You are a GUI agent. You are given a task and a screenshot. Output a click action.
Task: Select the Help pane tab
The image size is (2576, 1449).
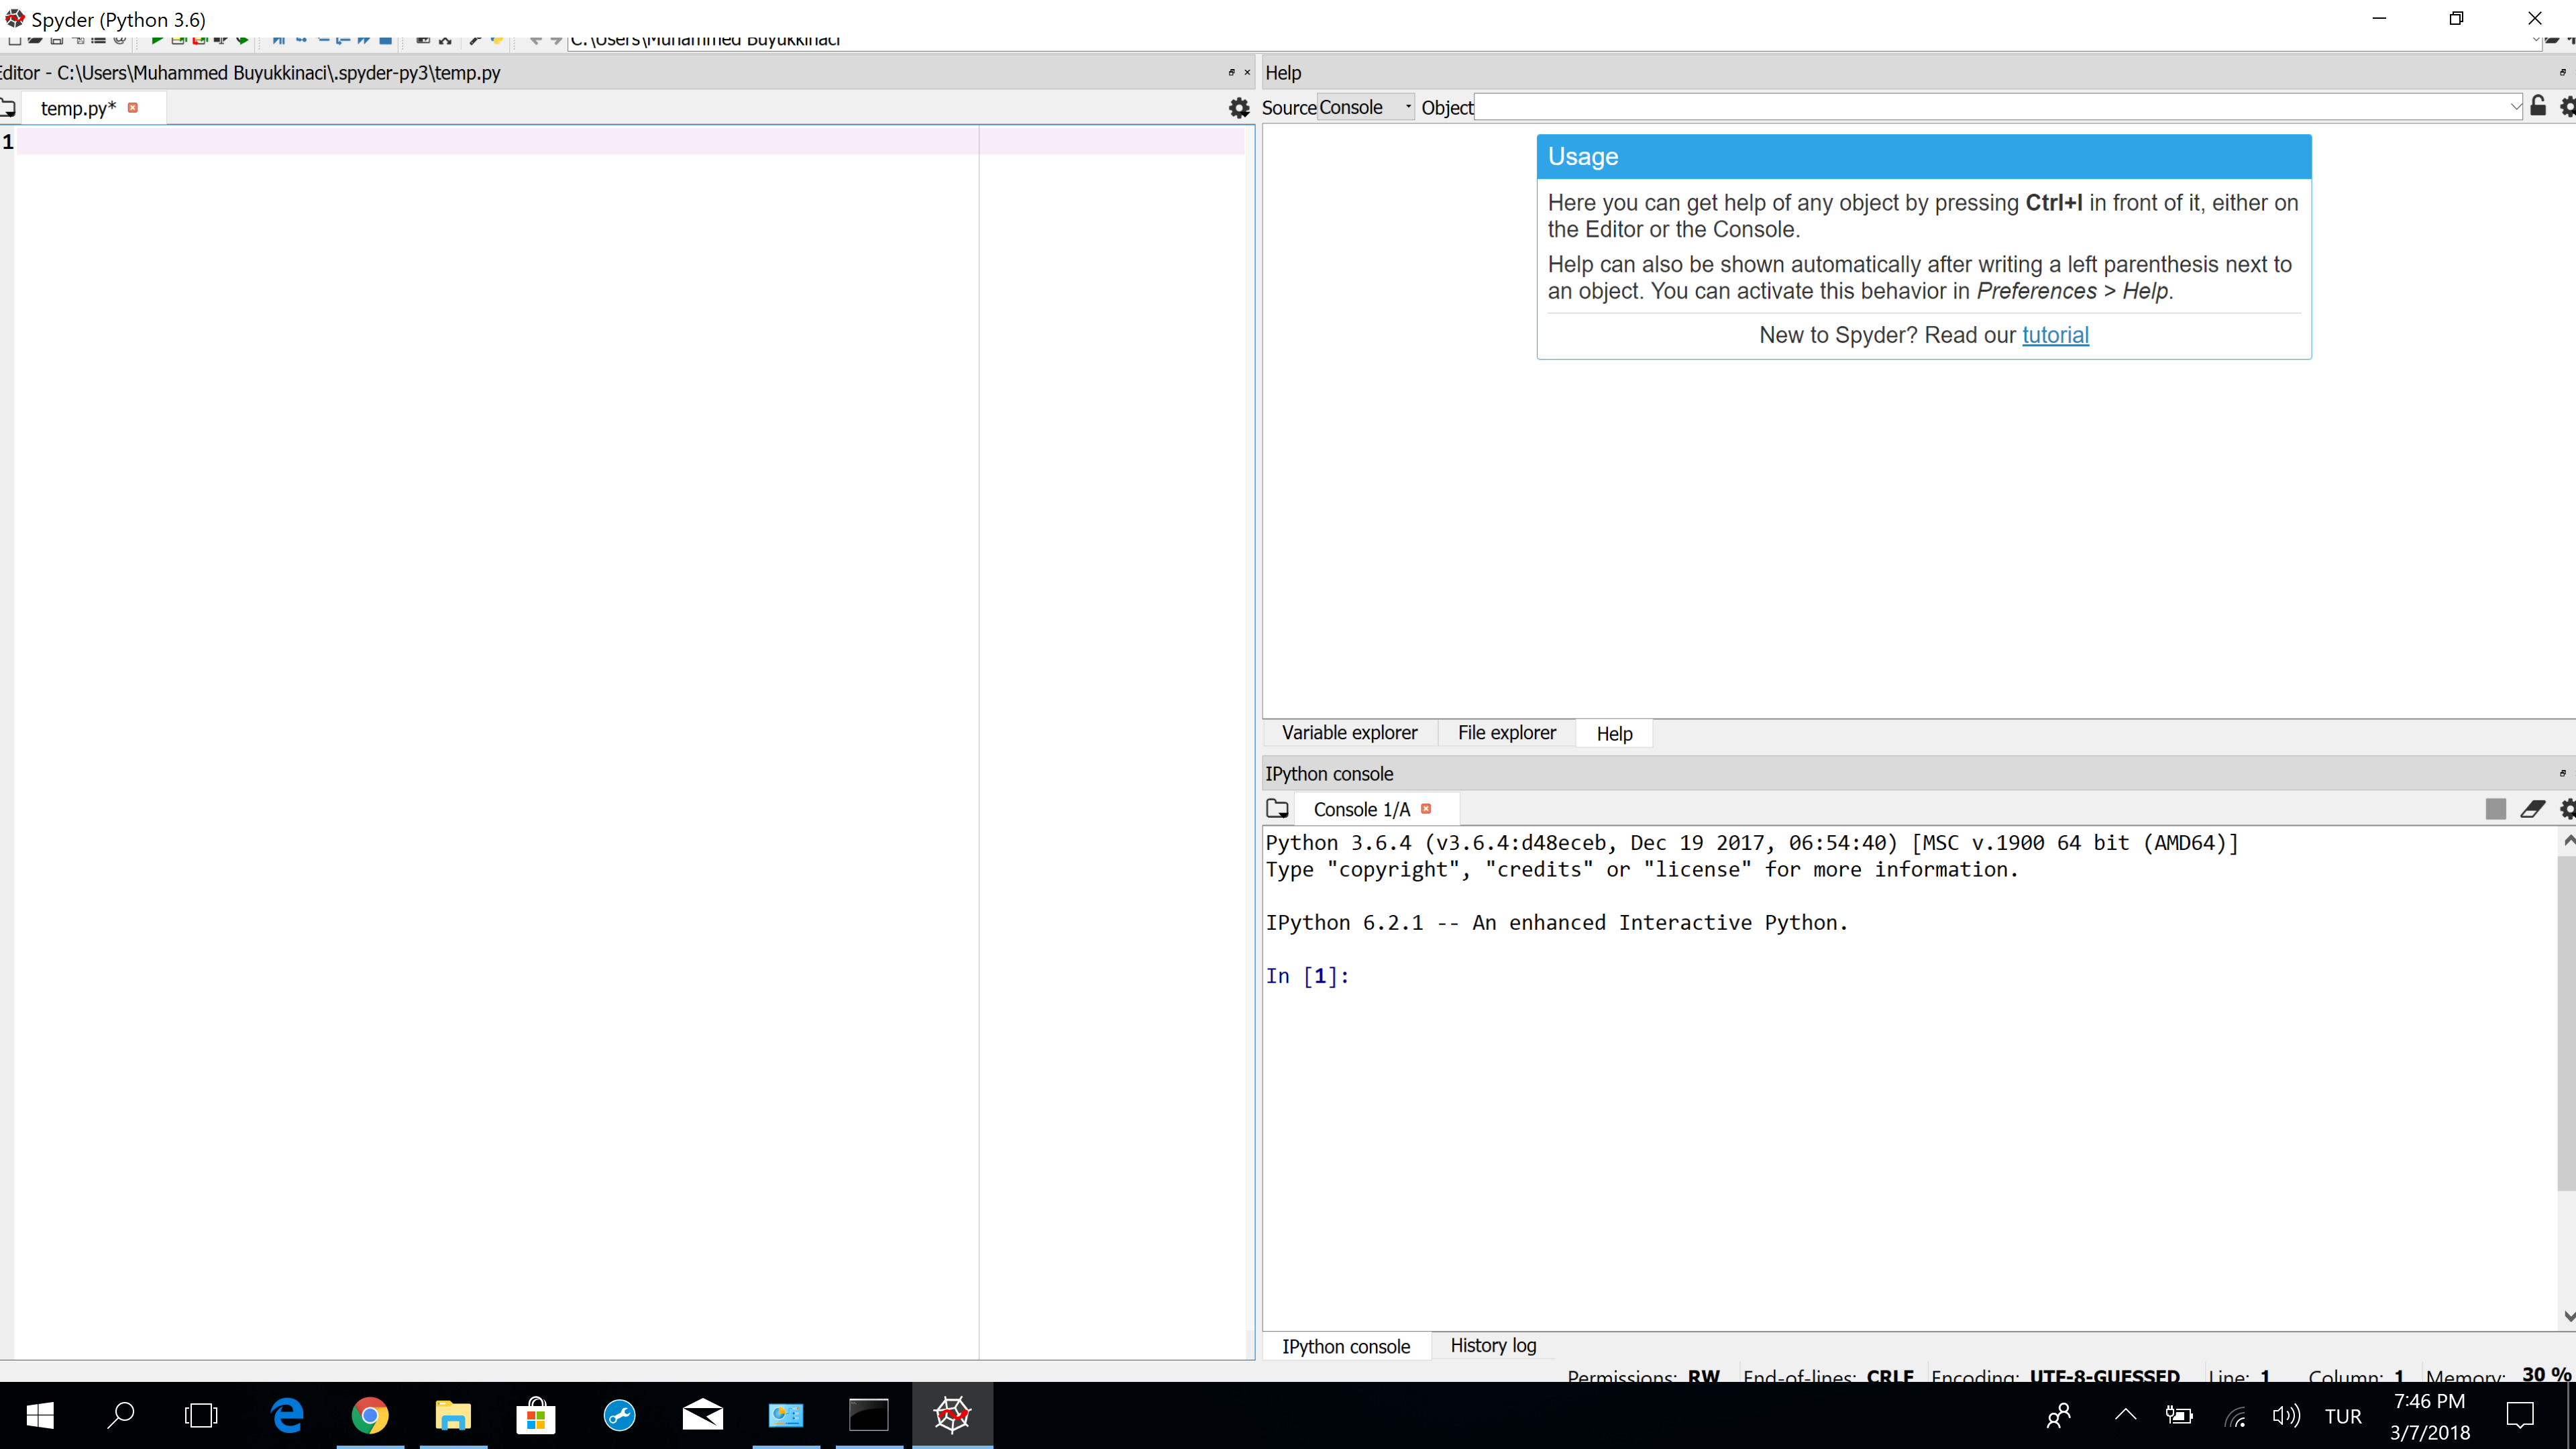click(1614, 734)
